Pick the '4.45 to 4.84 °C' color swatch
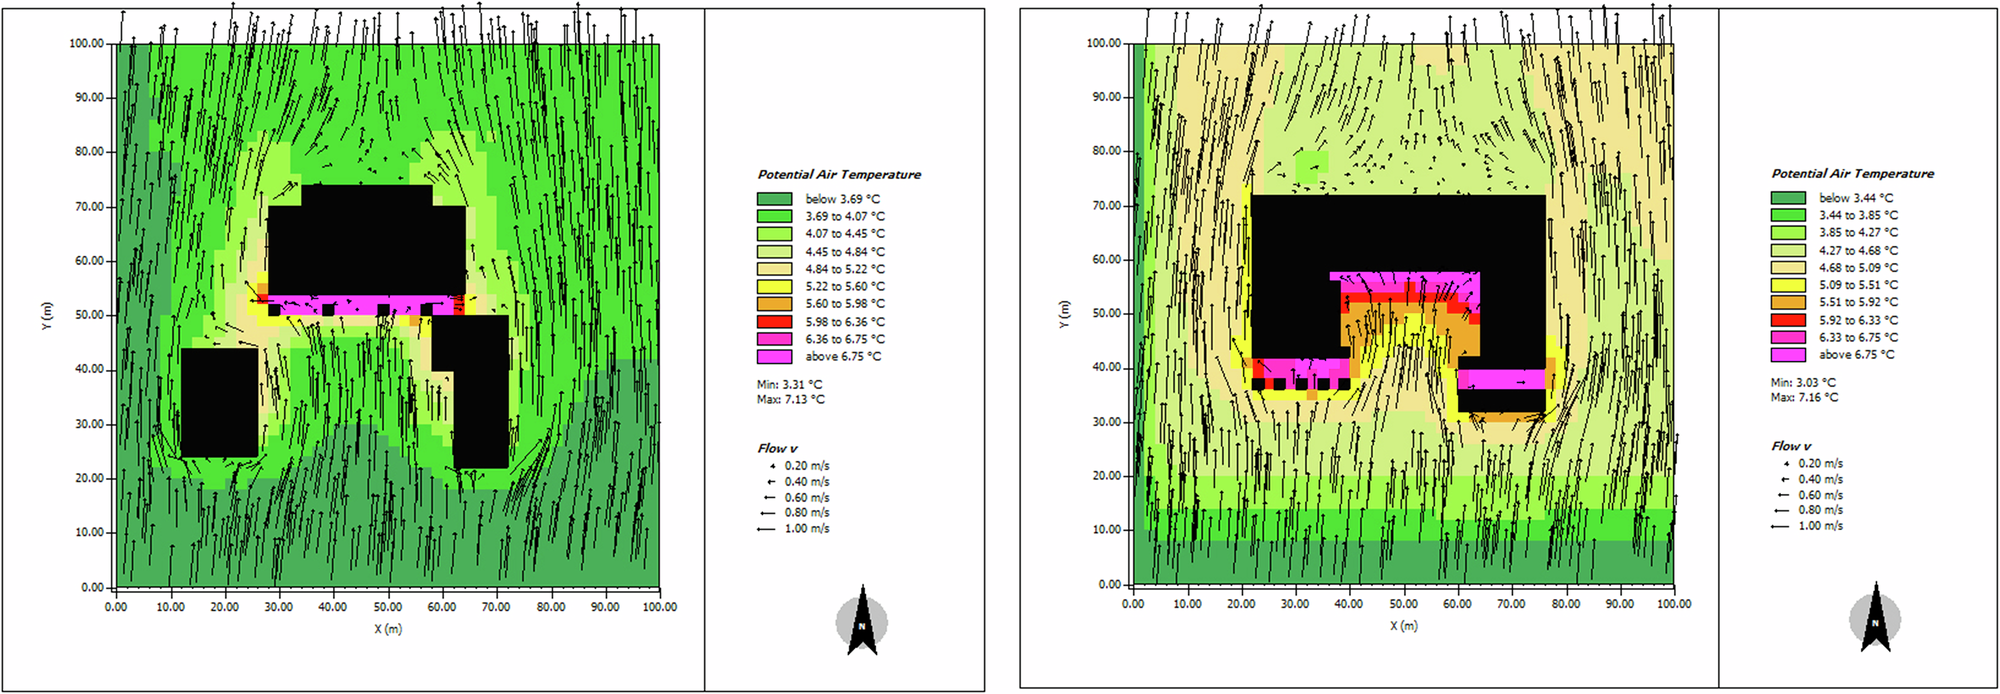Image resolution: width=2000 pixels, height=694 pixels. click(x=774, y=252)
